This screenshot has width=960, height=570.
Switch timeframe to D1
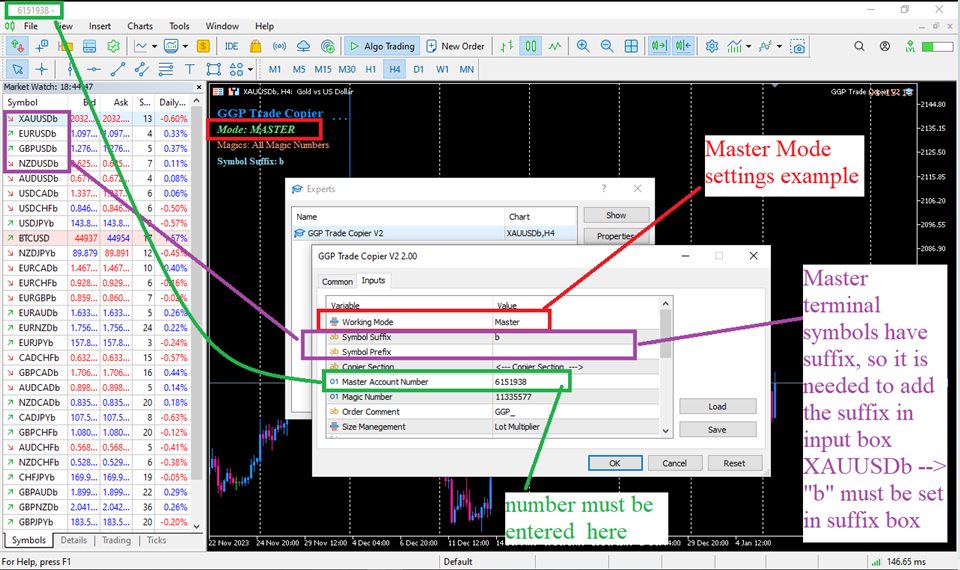[x=418, y=69]
